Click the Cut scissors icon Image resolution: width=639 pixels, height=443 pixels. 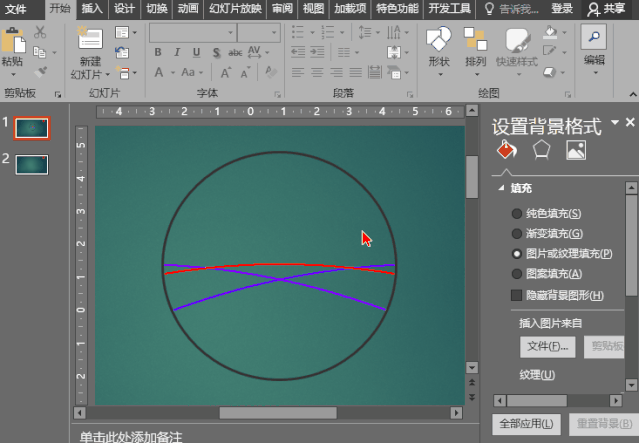pos(41,33)
